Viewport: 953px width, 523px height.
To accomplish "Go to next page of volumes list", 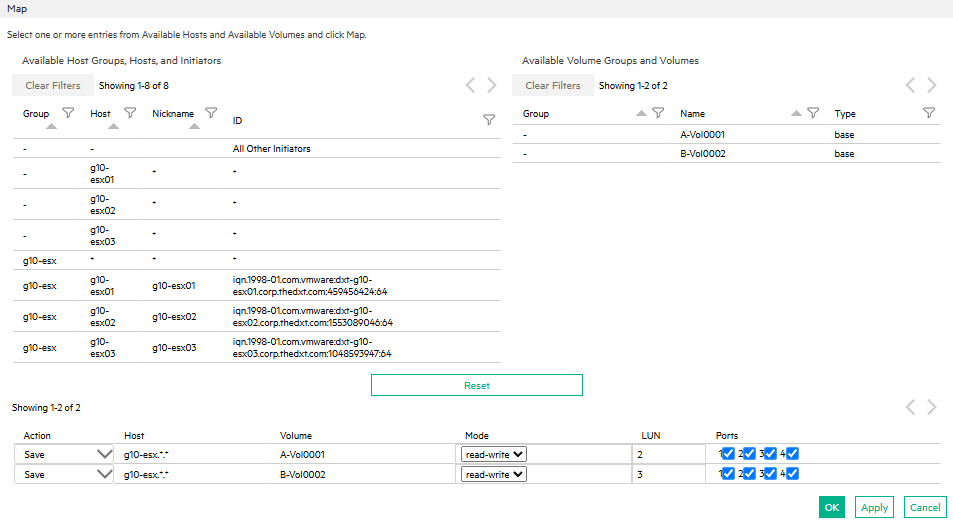I will tap(932, 85).
